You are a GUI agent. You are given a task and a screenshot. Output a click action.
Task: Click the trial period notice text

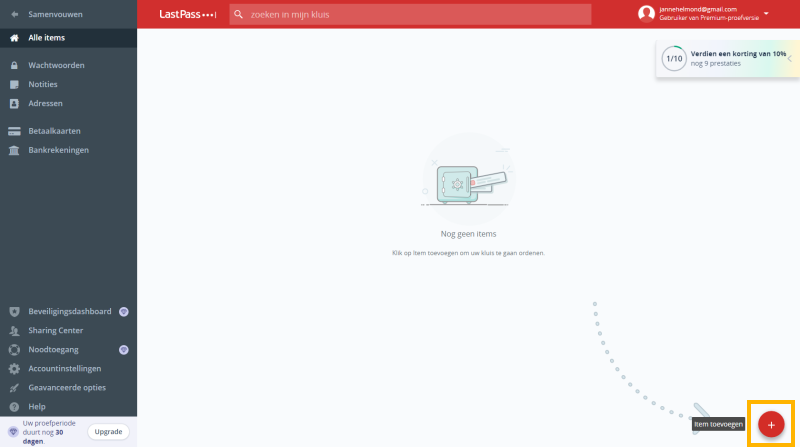tap(49, 432)
